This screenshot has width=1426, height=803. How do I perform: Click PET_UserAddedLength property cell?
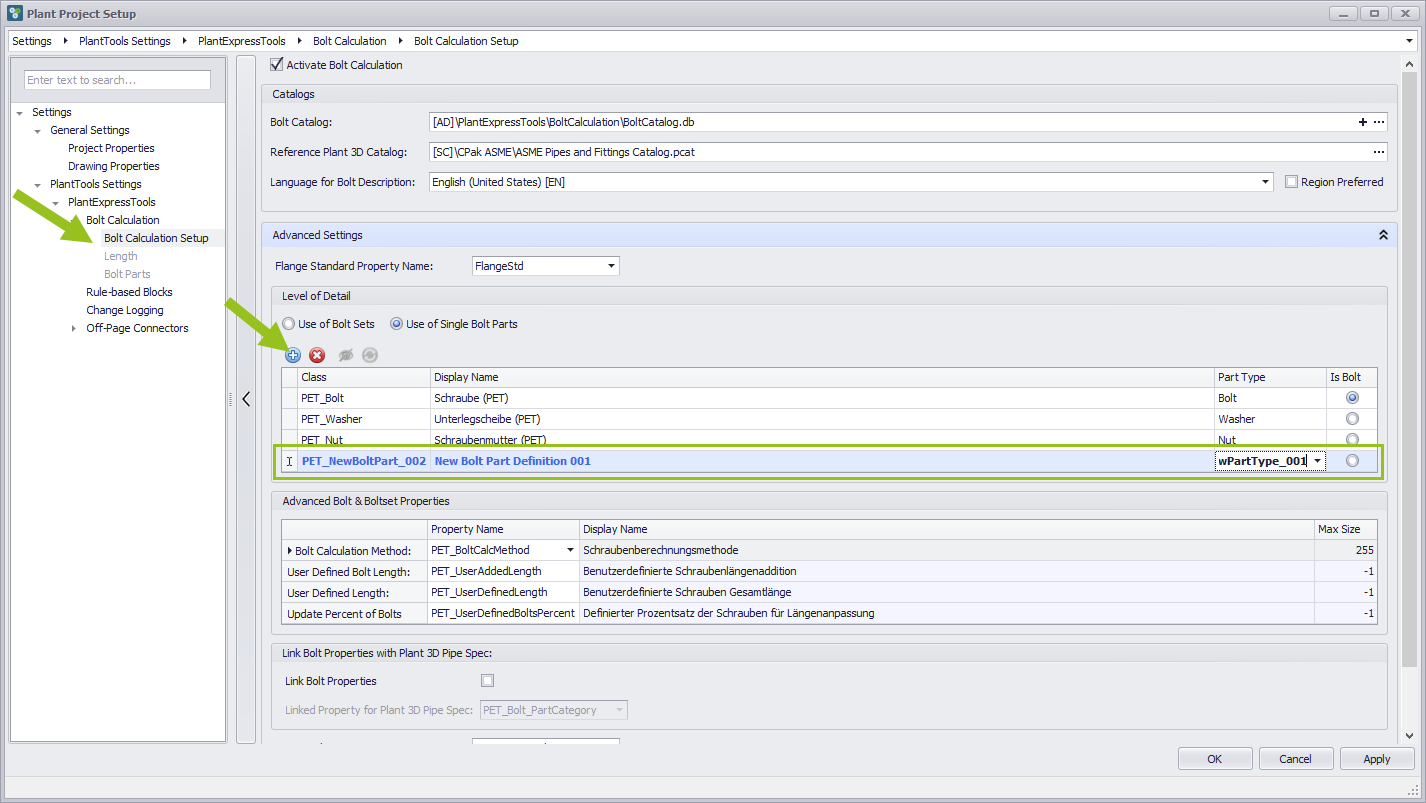503,571
